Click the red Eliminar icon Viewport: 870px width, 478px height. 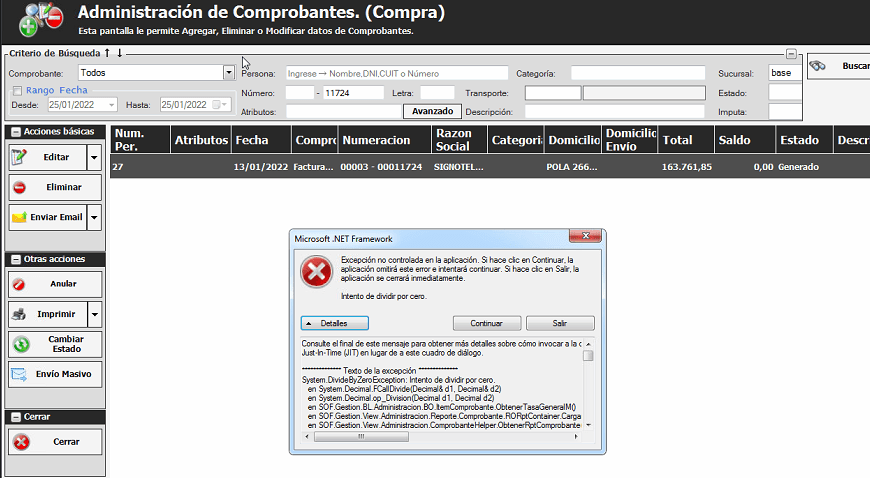pos(20,187)
